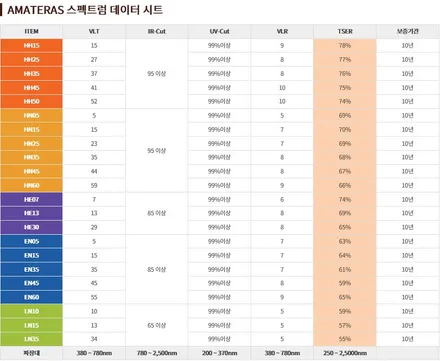
Task: Click the 250~2,5000nm footer cell
Action: [345, 353]
